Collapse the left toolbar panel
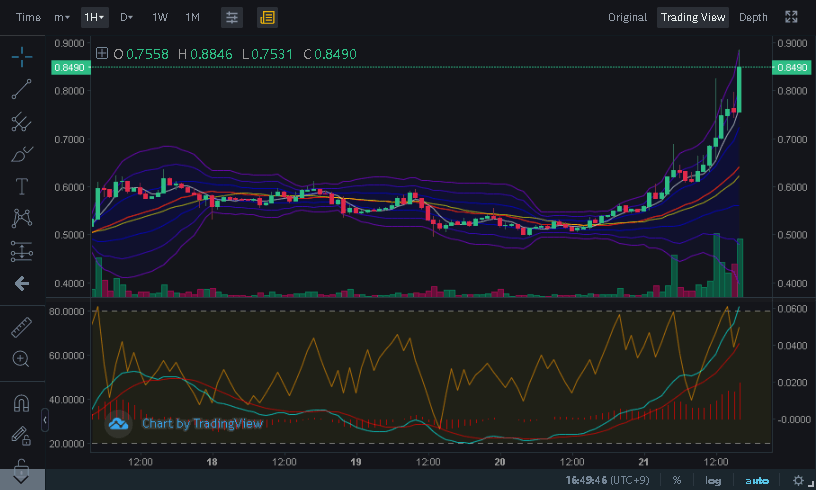816x490 pixels. pyautogui.click(x=45, y=420)
